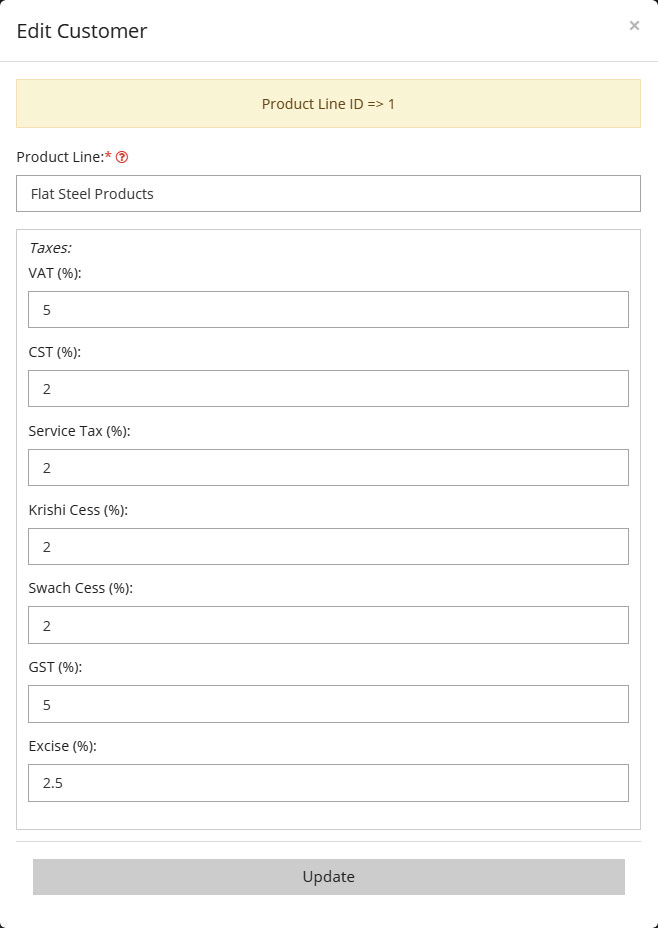Click the Product Line ID banner
Image resolution: width=658 pixels, height=928 pixels.
pos(328,104)
